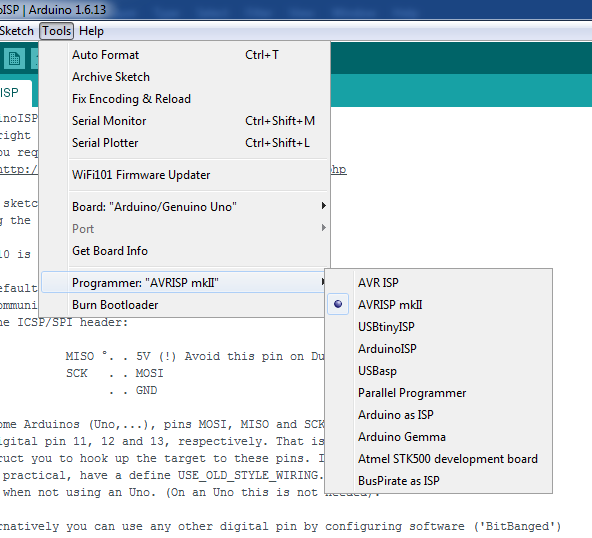Expand Programmer "AVRISP mkII" submenu
This screenshot has width=592, height=538.
click(x=183, y=282)
